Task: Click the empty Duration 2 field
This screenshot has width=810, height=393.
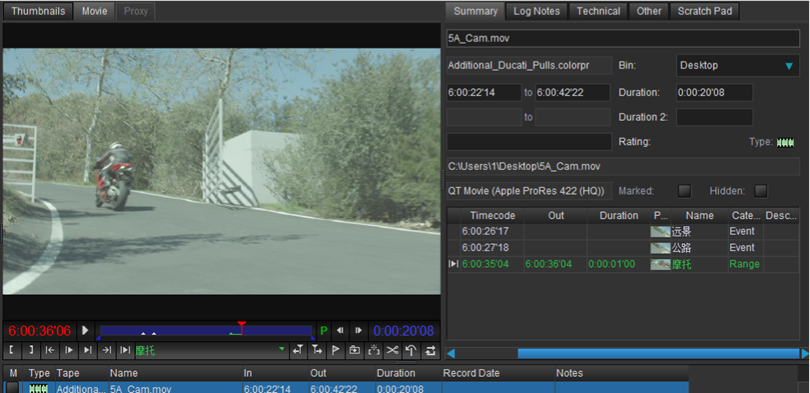Action: click(714, 117)
